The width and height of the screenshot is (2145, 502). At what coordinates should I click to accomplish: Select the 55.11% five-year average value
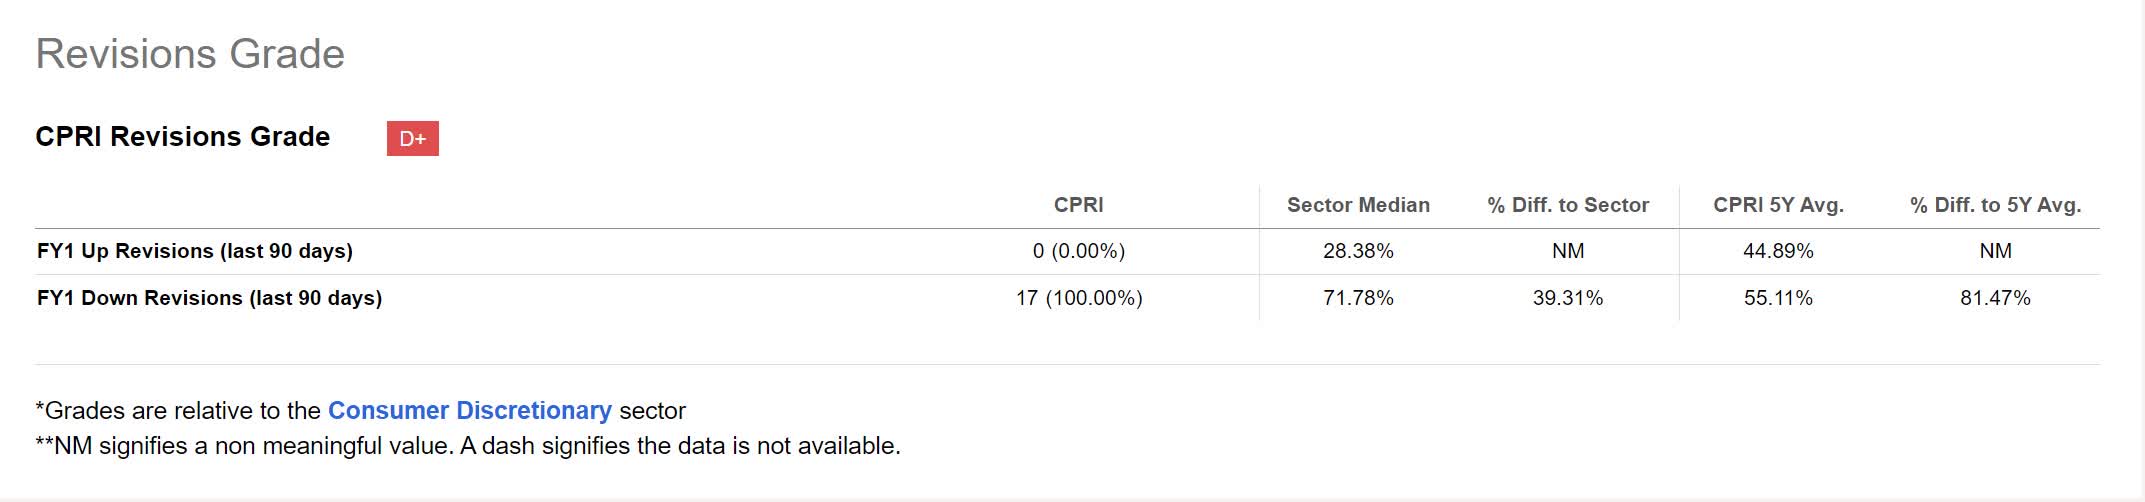point(1778,298)
